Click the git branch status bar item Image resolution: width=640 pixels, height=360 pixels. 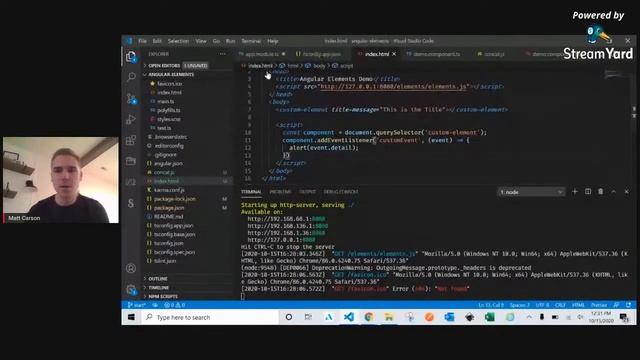pyautogui.click(x=136, y=305)
